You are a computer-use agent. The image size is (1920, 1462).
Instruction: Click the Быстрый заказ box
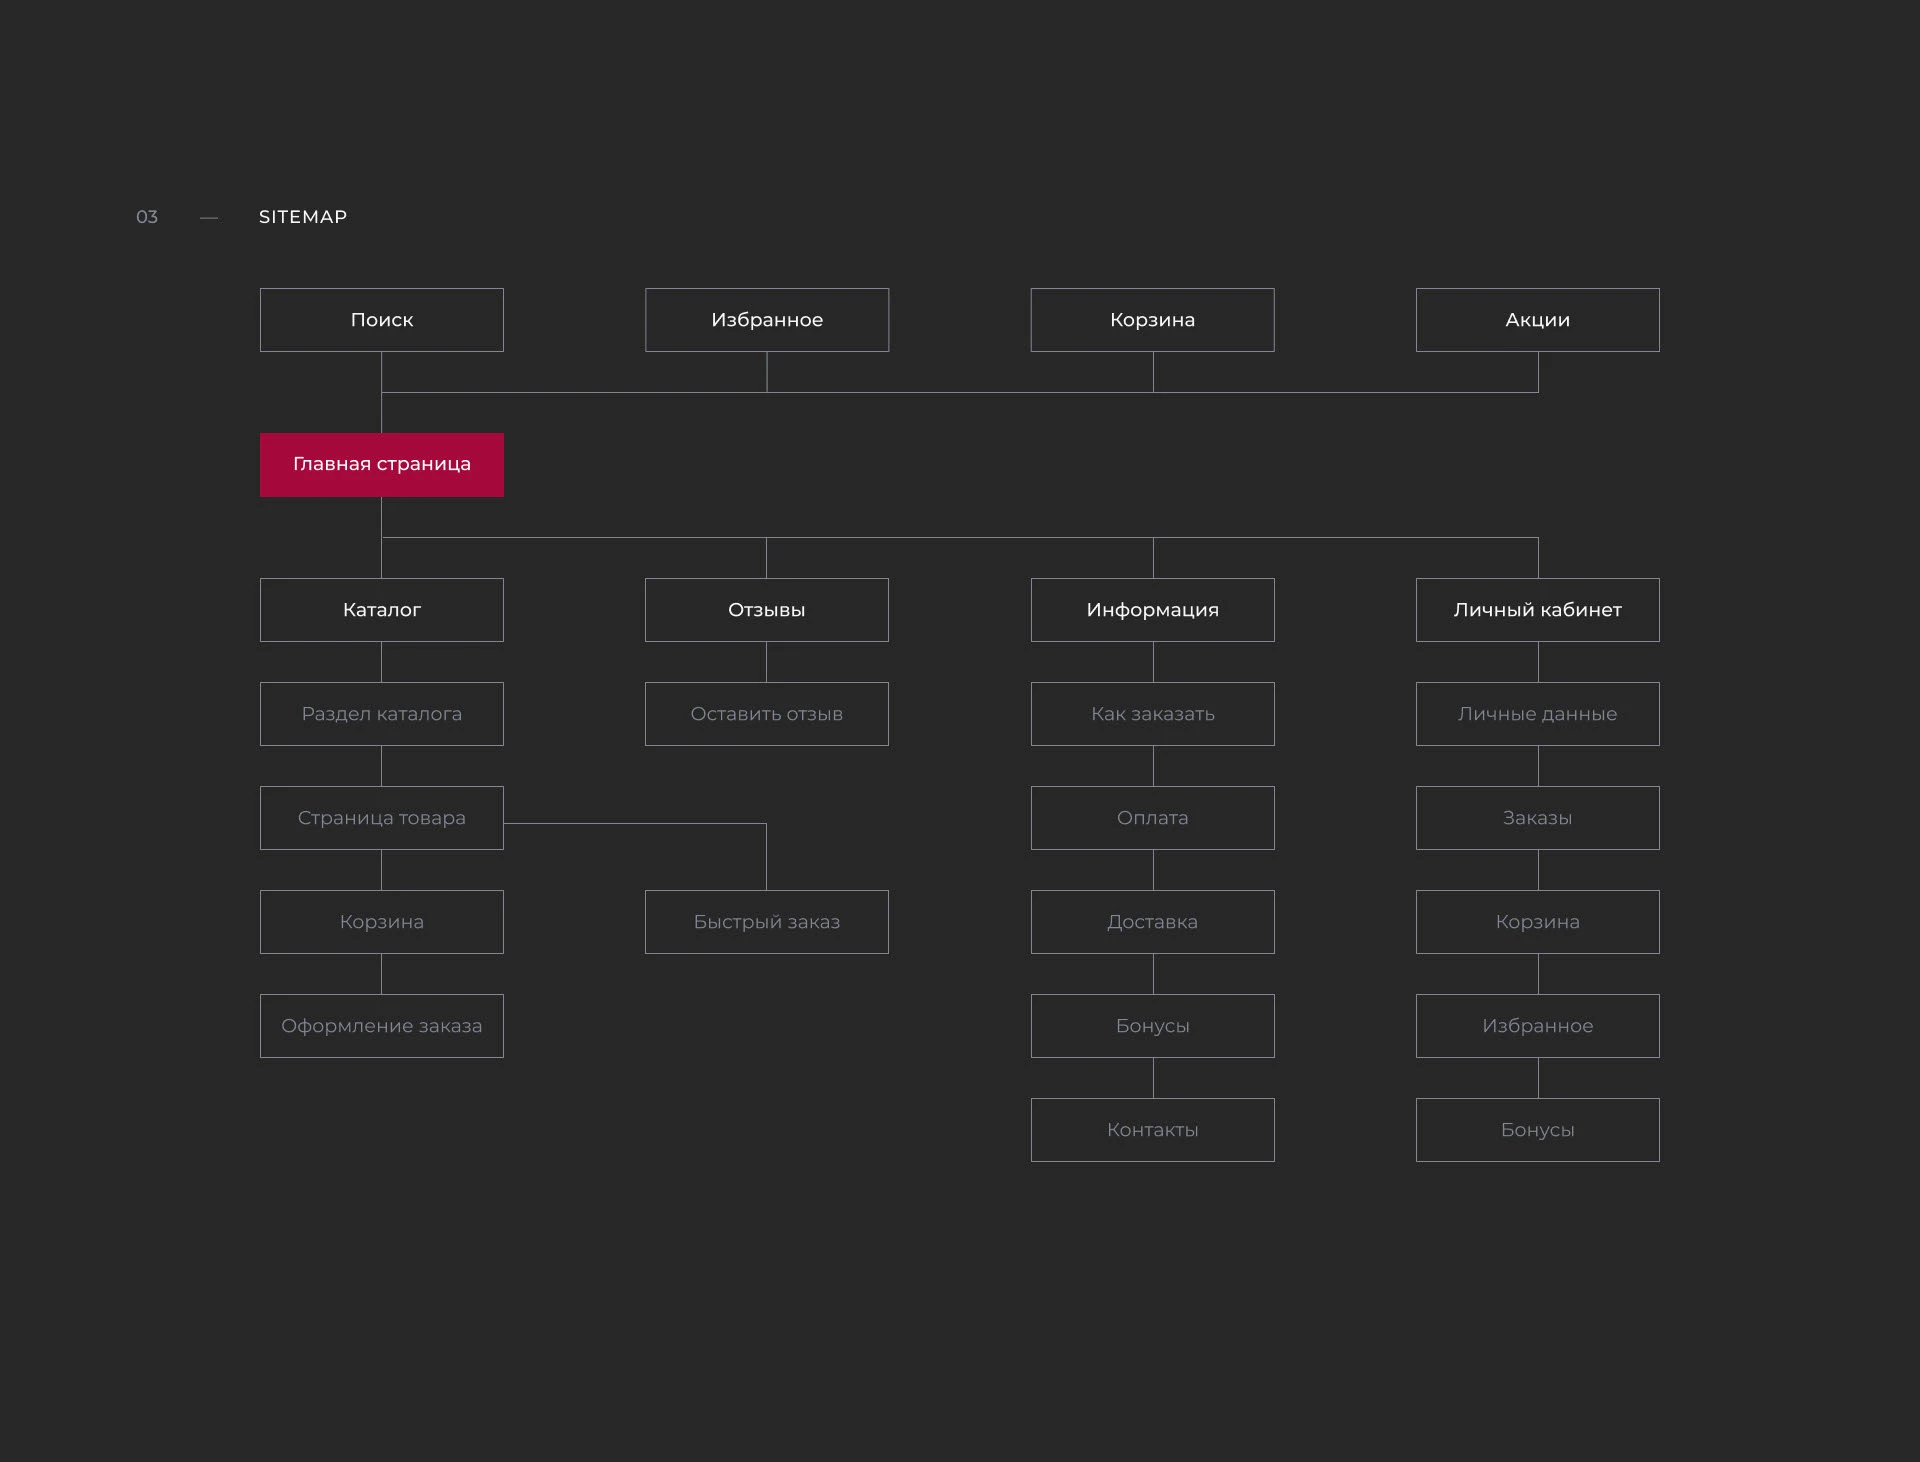(x=766, y=922)
